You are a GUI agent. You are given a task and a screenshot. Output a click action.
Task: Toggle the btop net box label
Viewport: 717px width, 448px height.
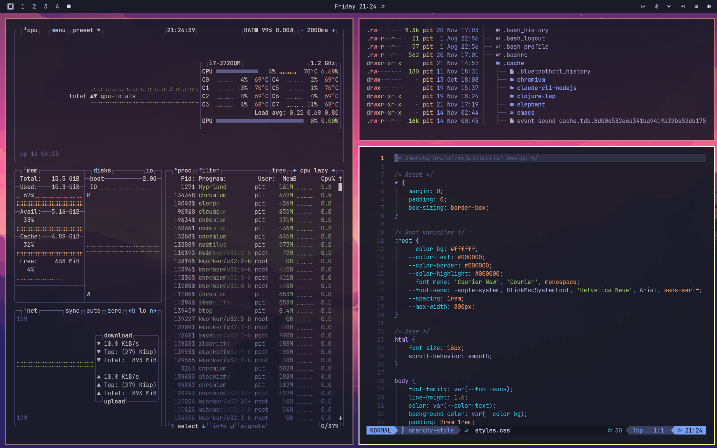click(31, 310)
